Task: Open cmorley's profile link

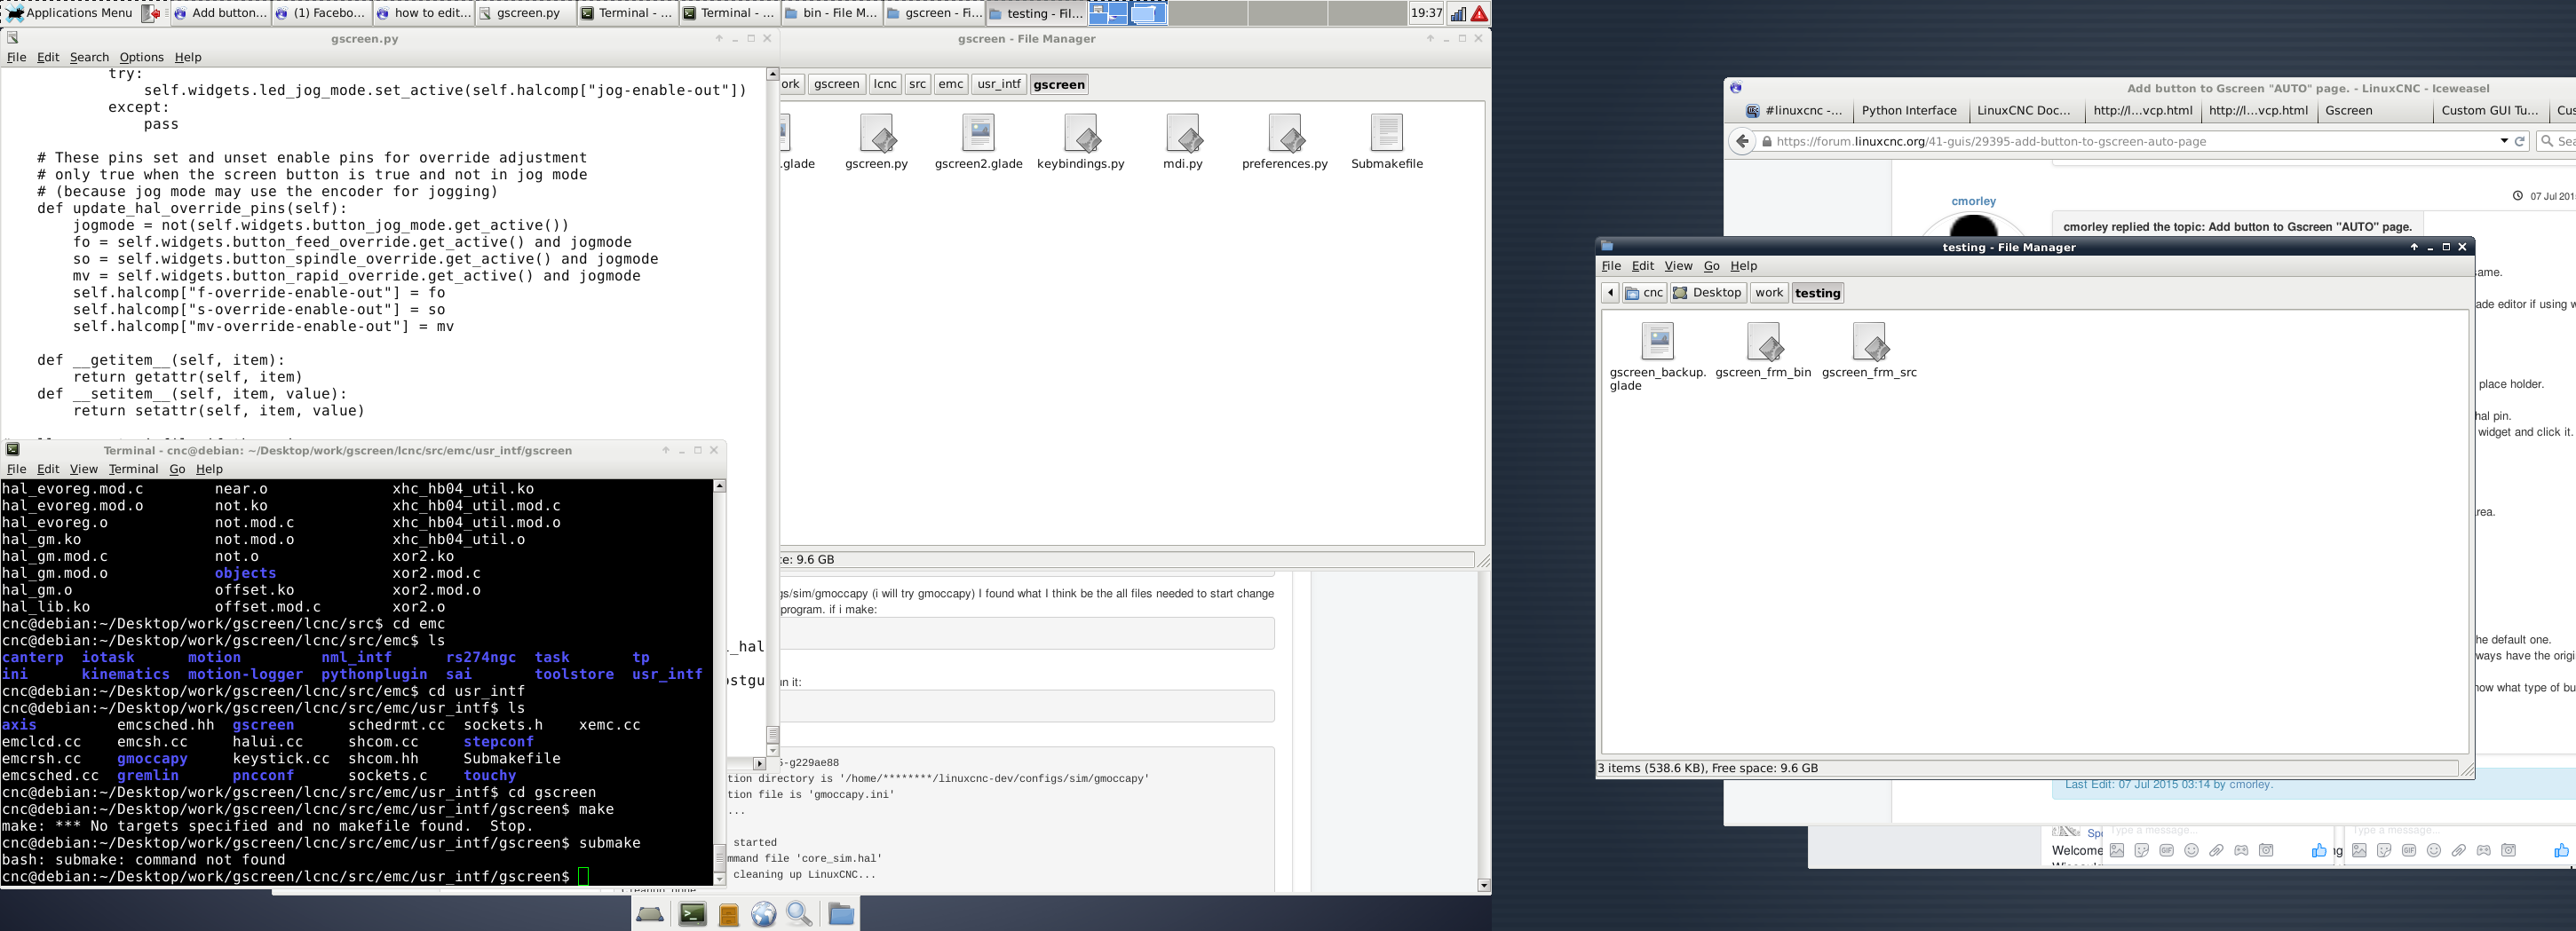Action: pyautogui.click(x=1973, y=201)
